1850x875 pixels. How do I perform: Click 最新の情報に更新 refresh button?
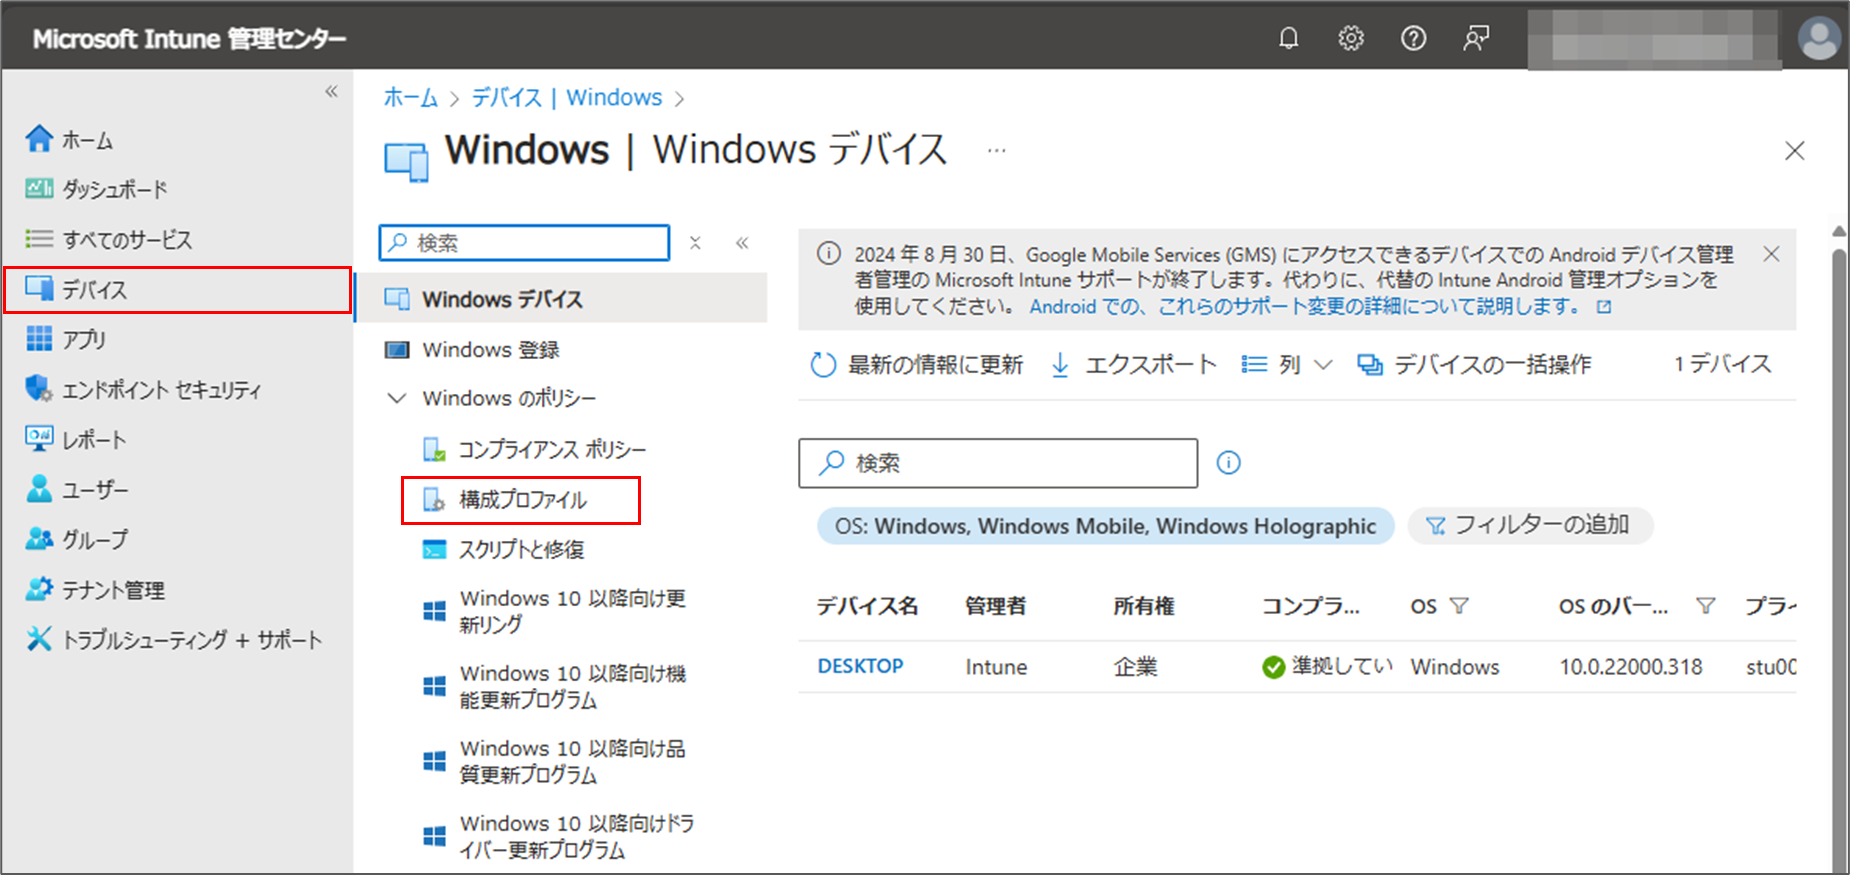click(917, 365)
